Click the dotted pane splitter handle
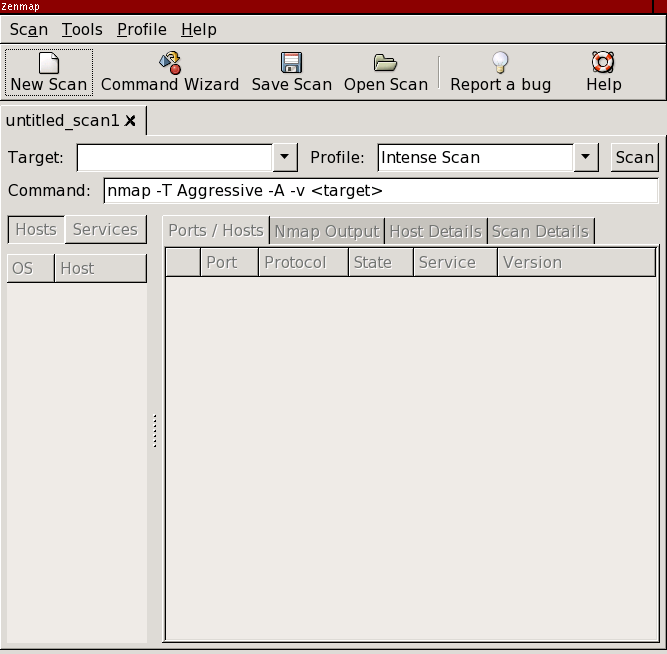Viewport: 667px width, 654px height. [x=155, y=431]
